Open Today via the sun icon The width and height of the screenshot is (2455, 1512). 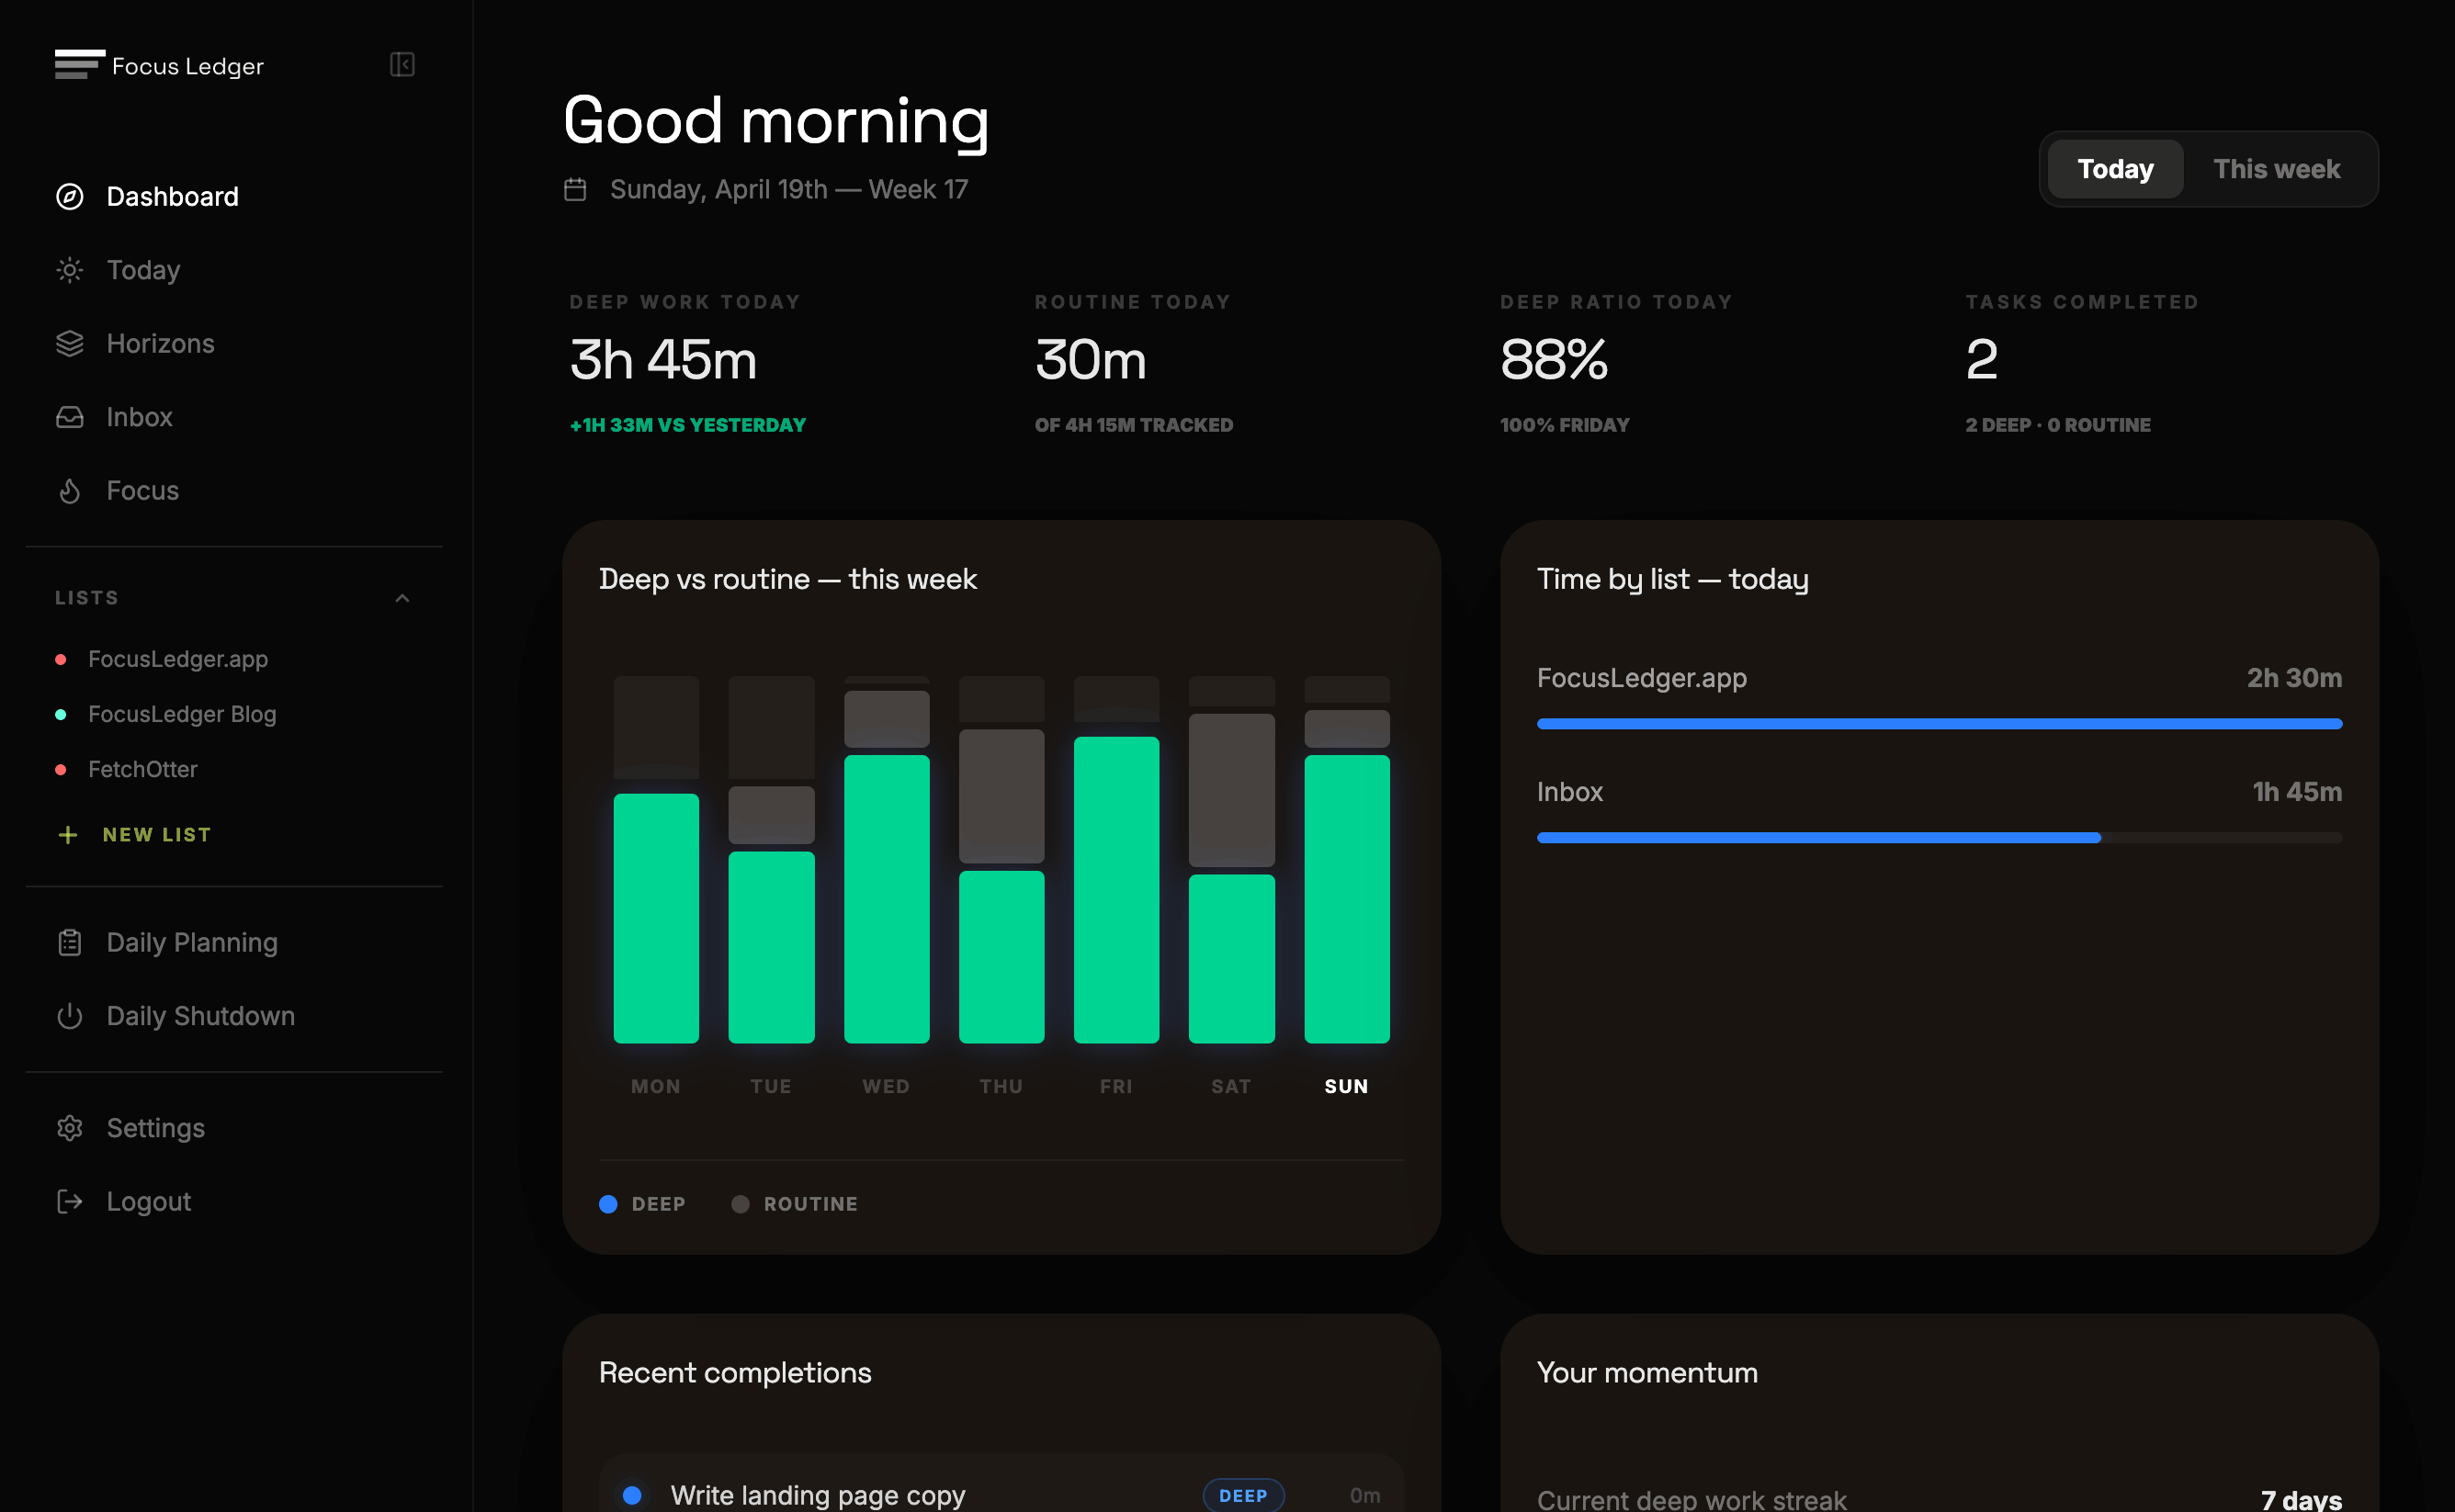68,270
